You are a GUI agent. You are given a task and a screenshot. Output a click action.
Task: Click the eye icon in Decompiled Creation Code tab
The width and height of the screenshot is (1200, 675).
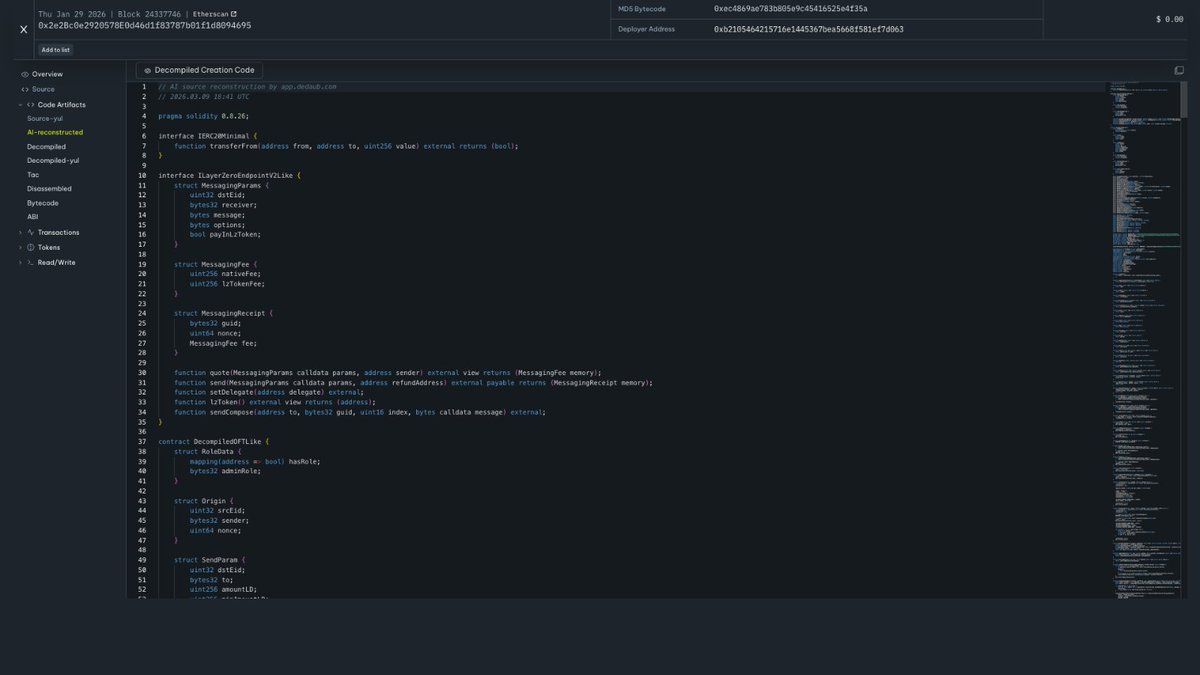[148, 71]
